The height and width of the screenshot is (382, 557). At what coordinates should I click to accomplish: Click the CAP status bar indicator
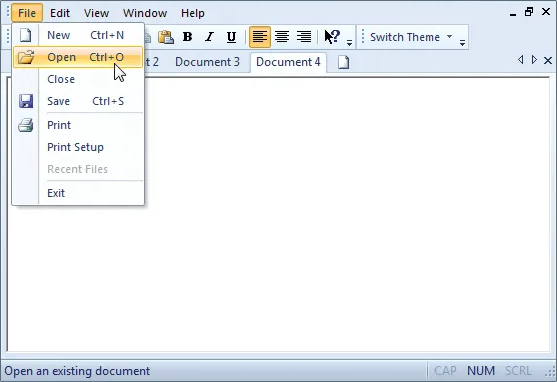pyautogui.click(x=445, y=371)
